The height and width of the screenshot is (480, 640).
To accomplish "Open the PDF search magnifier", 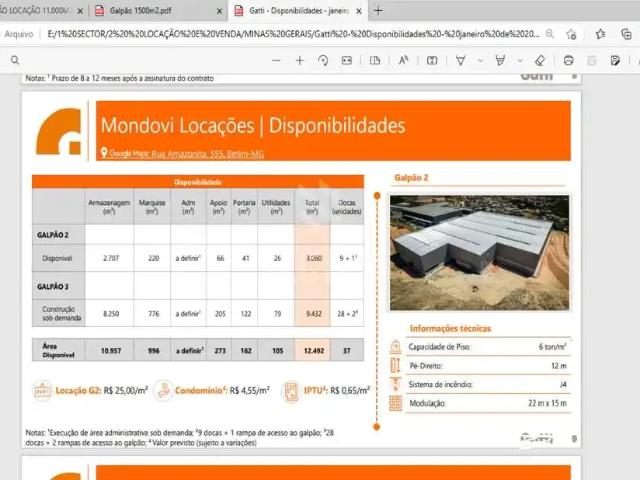I will pos(15,60).
